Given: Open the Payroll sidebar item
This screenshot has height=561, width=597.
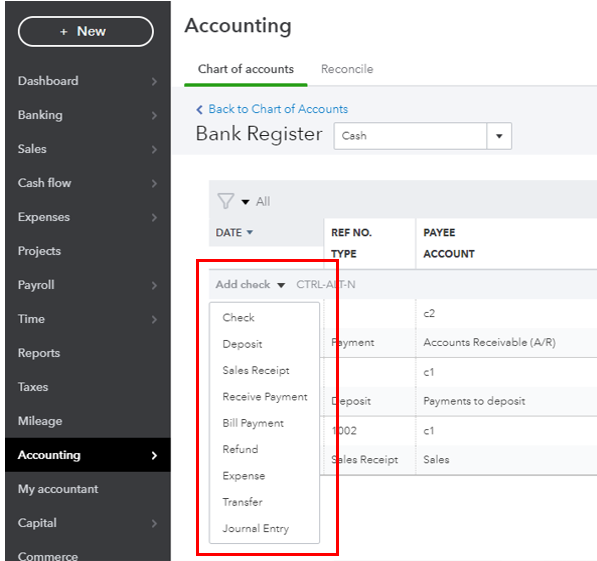Looking at the screenshot, I should pyautogui.click(x=36, y=285).
